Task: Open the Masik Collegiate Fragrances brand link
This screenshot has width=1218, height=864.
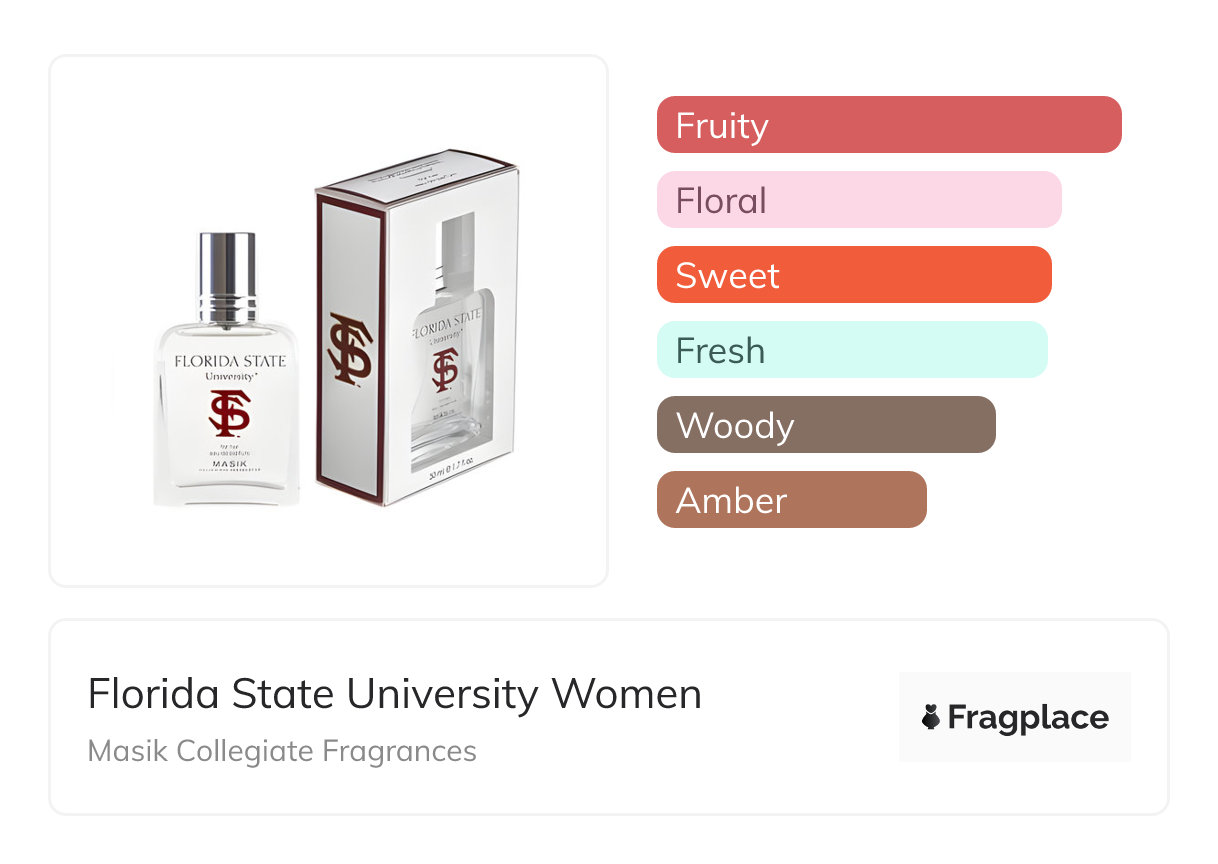Action: (282, 750)
